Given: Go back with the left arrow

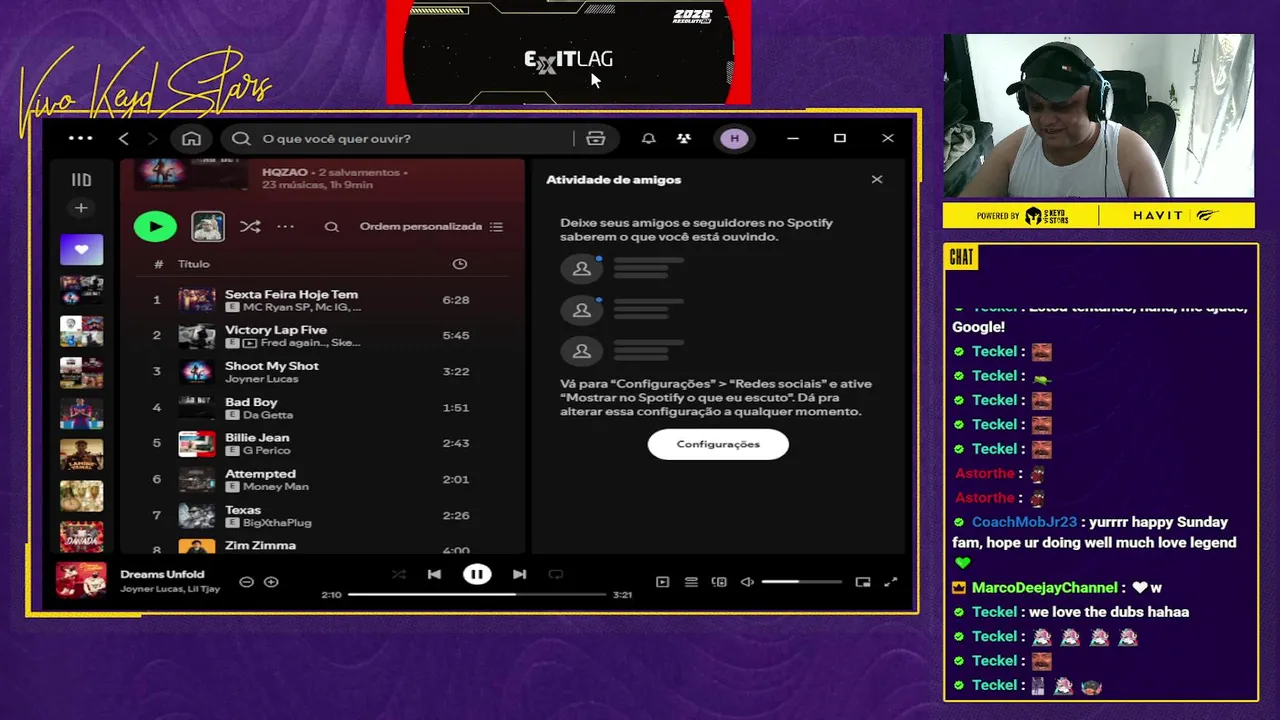Looking at the screenshot, I should (124, 138).
